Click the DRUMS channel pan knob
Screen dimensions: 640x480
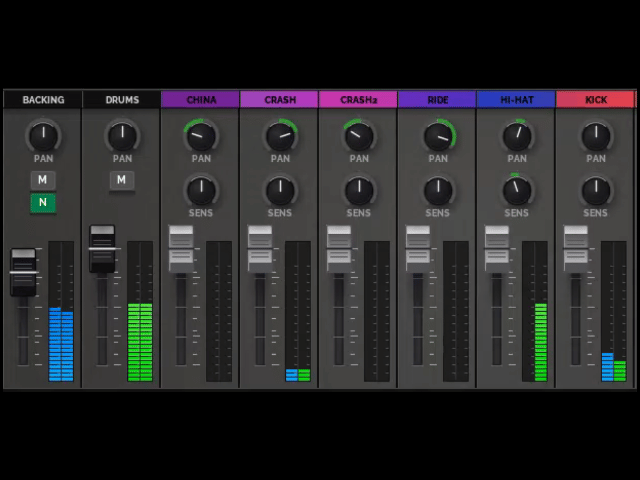122,135
